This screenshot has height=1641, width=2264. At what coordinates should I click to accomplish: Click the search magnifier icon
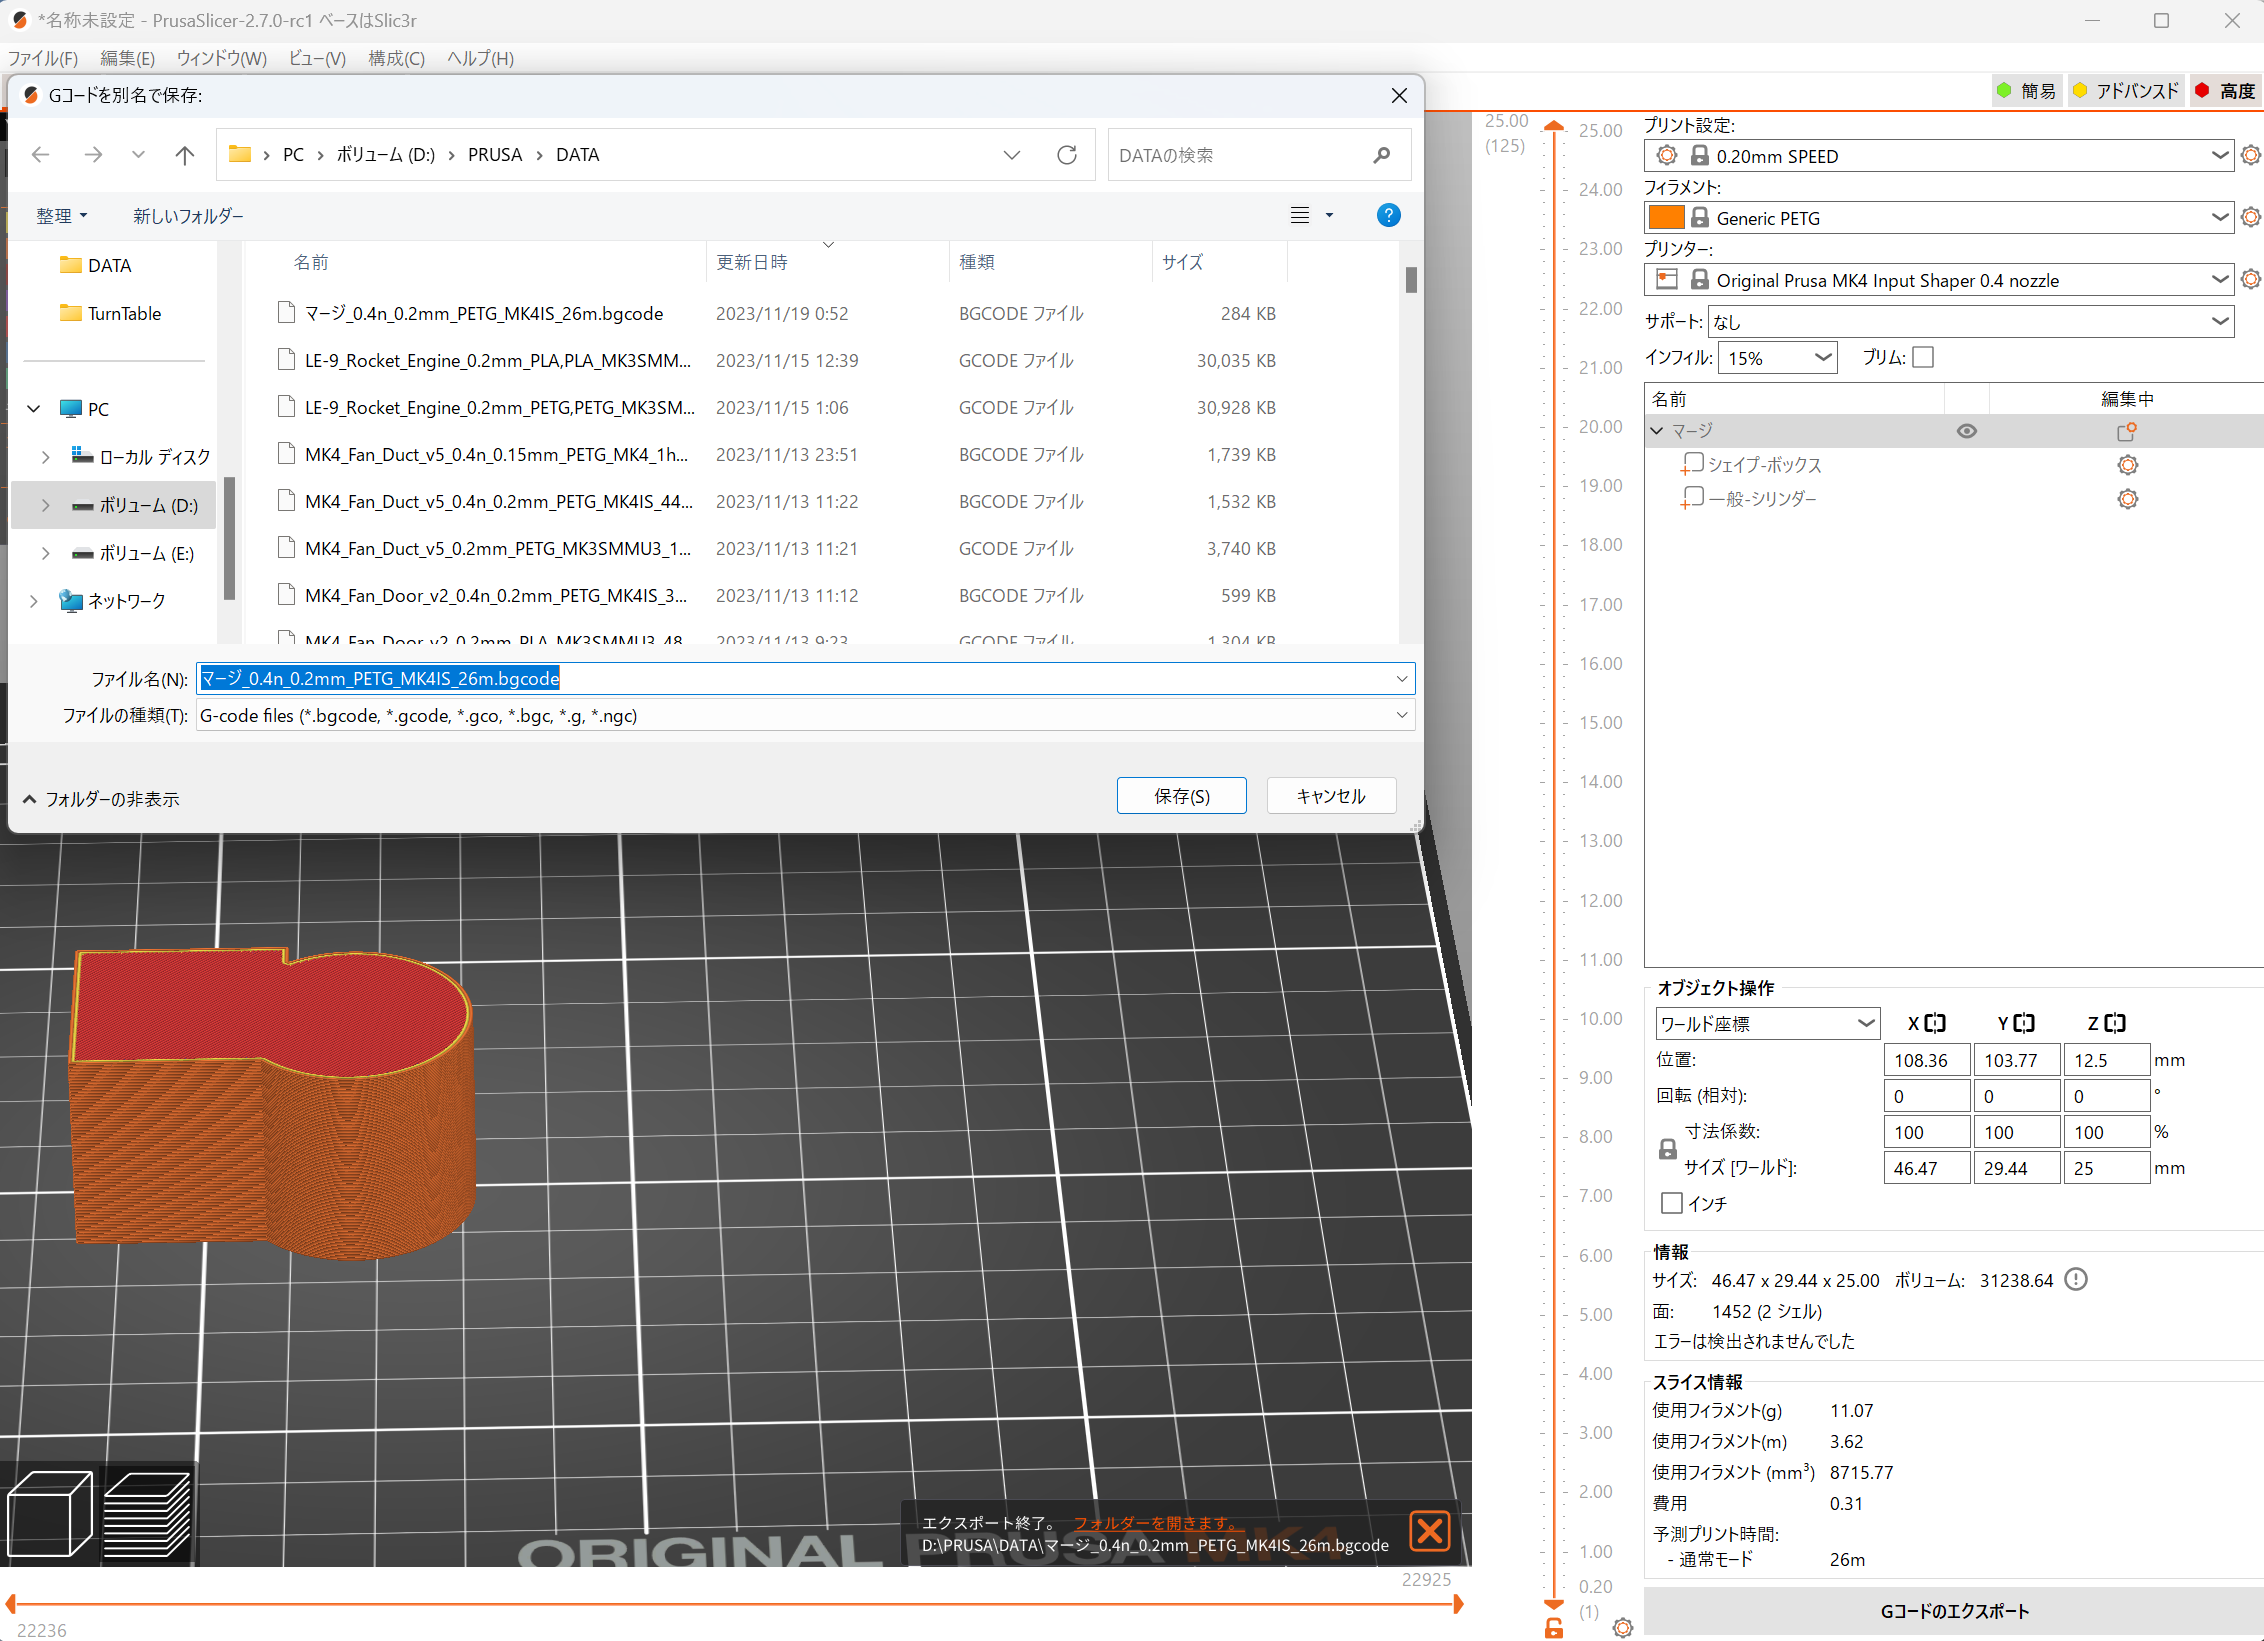coord(1382,155)
